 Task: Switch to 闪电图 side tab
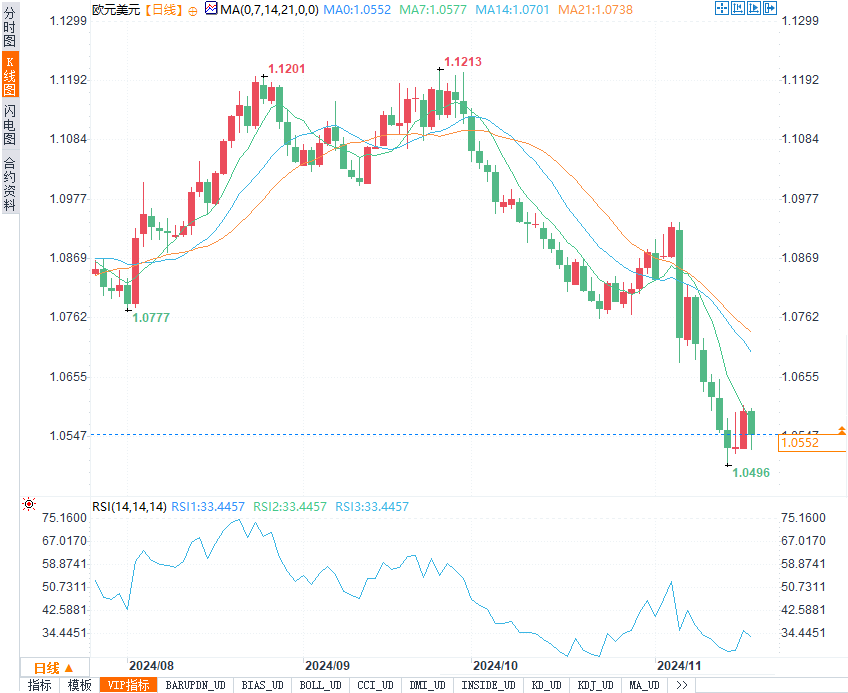[9, 124]
